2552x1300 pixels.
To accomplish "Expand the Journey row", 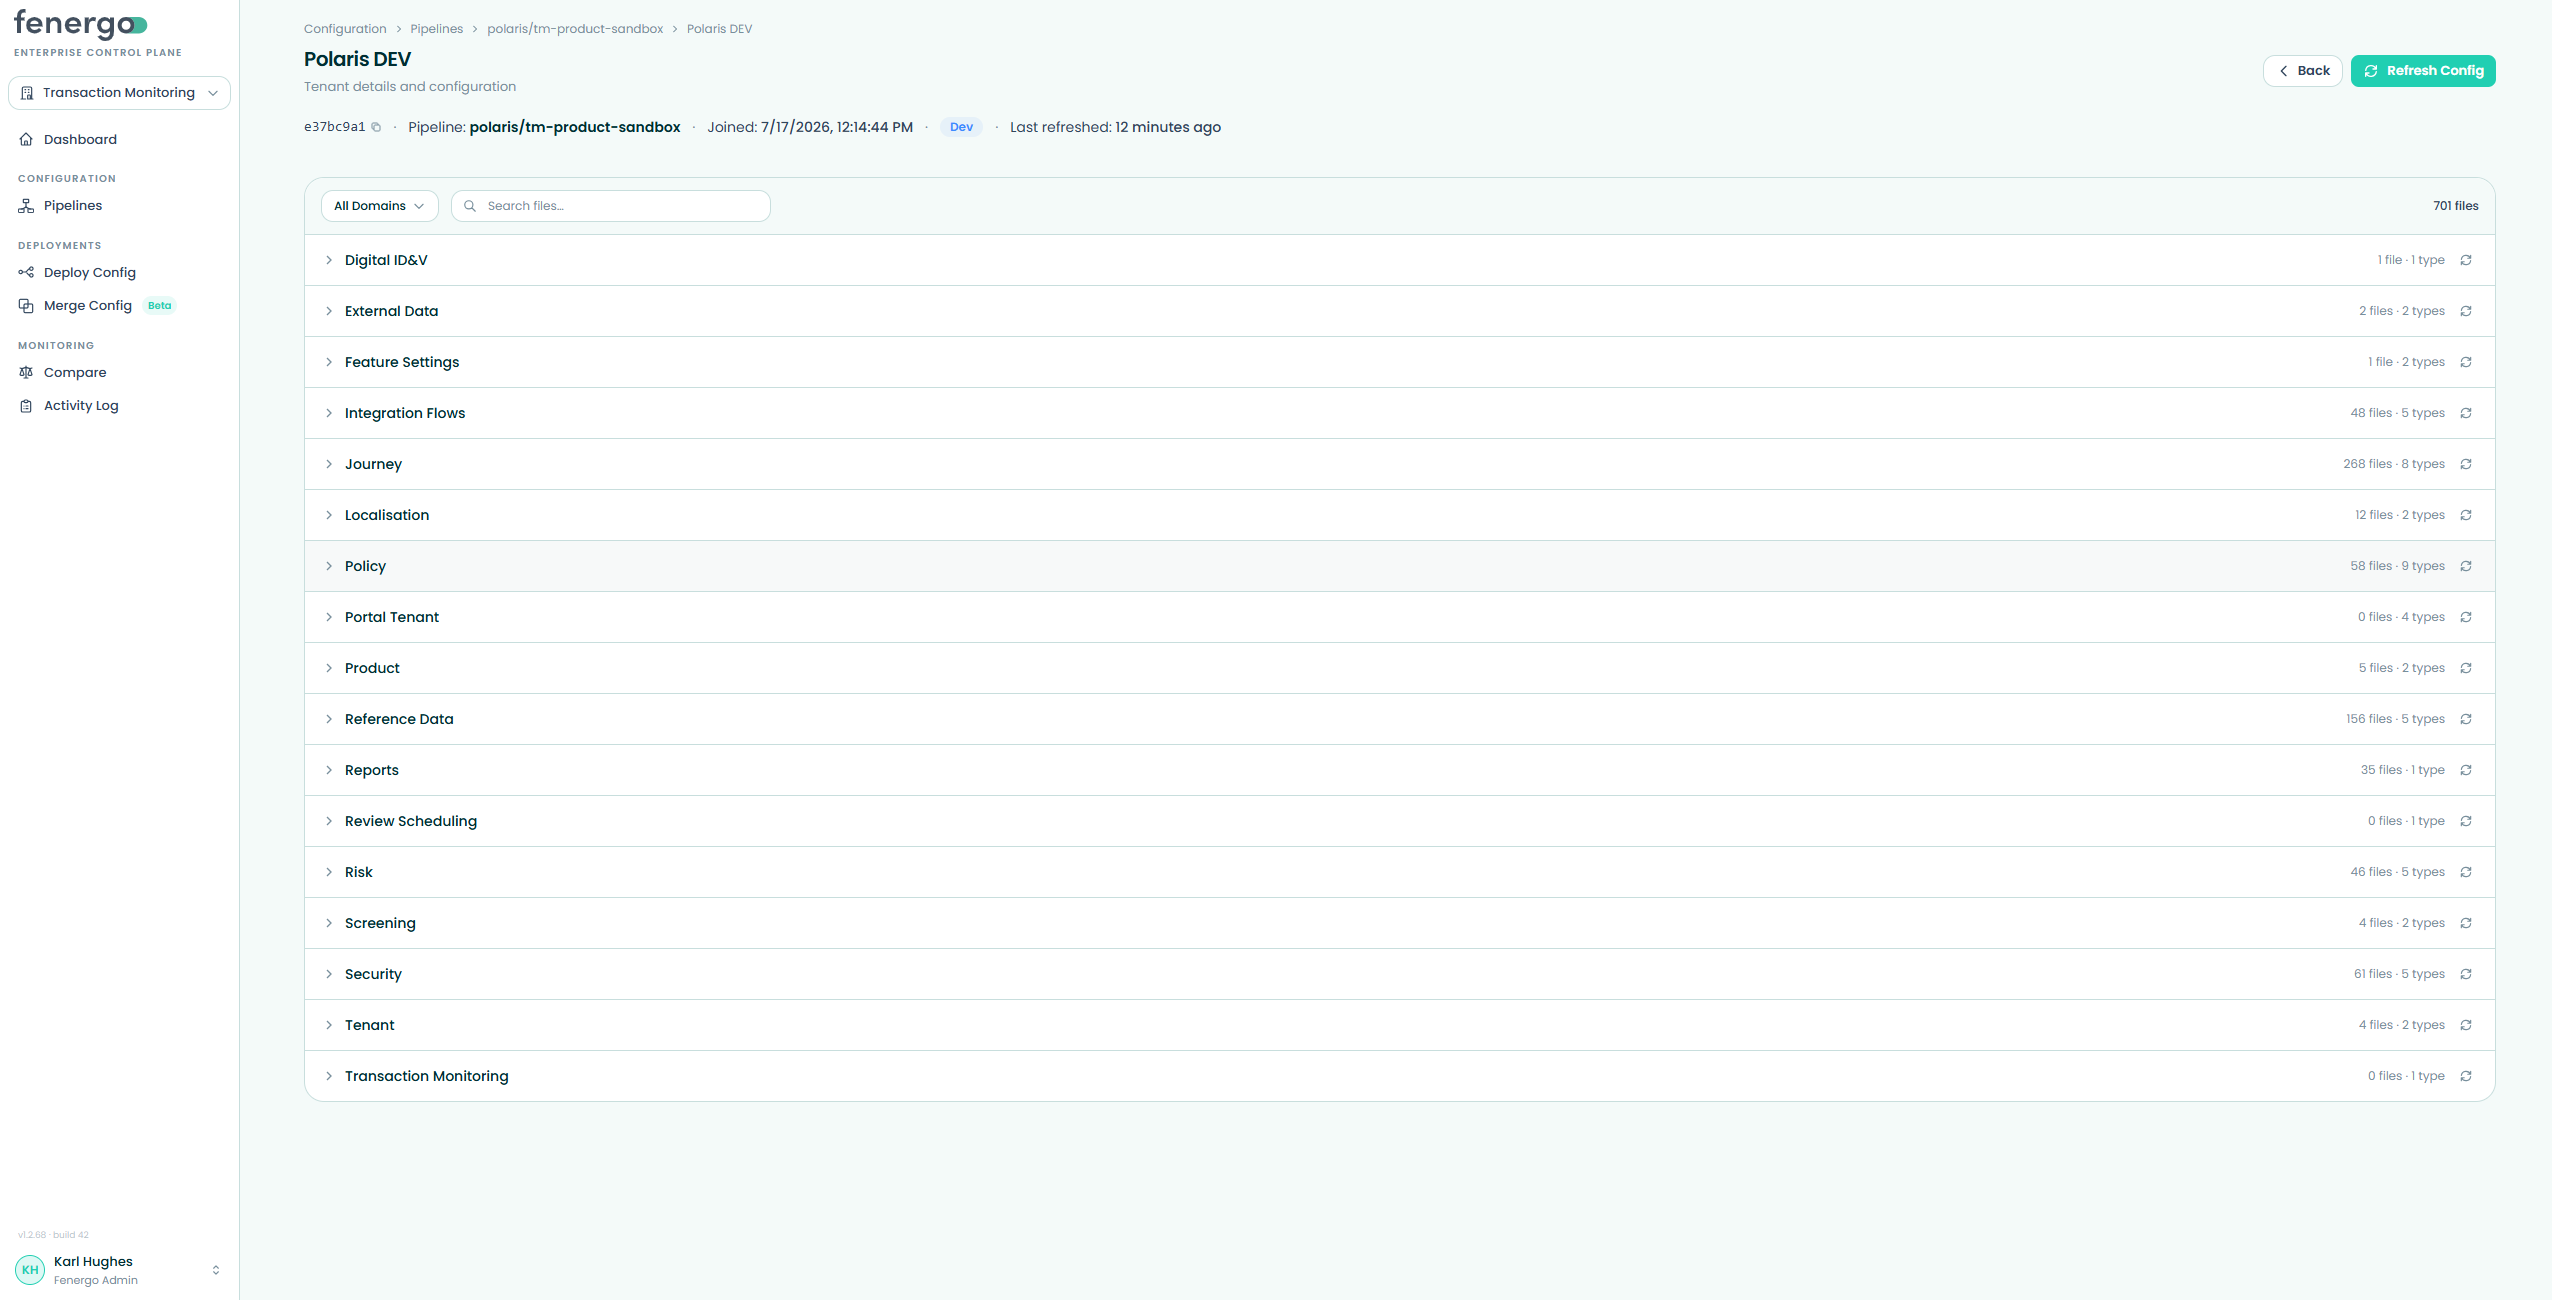I will pos(329,464).
